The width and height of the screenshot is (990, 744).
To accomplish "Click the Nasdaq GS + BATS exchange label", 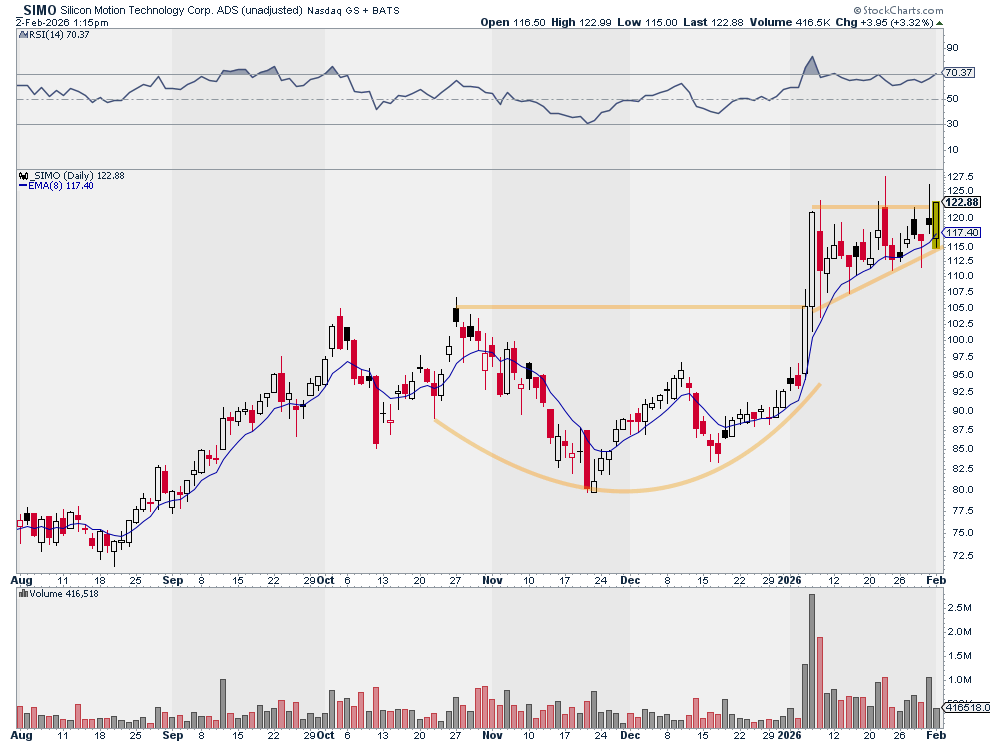I will pyautogui.click(x=354, y=11).
